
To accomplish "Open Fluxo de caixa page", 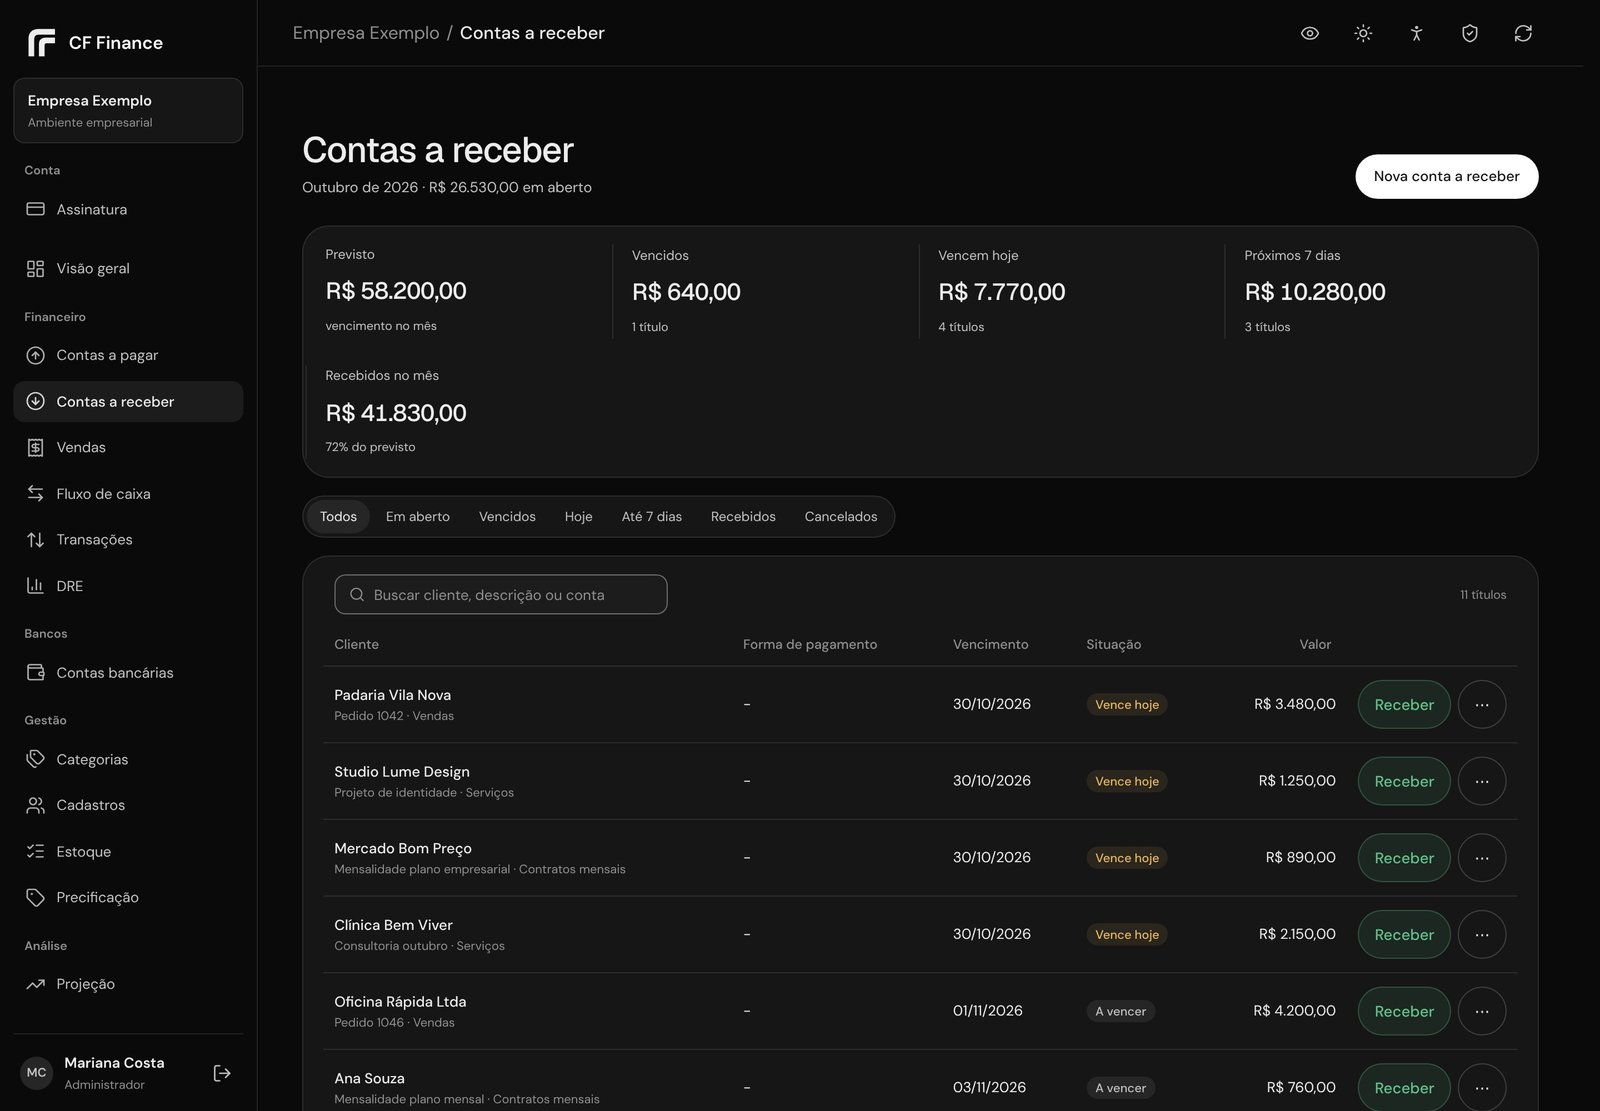I will pos(128,494).
